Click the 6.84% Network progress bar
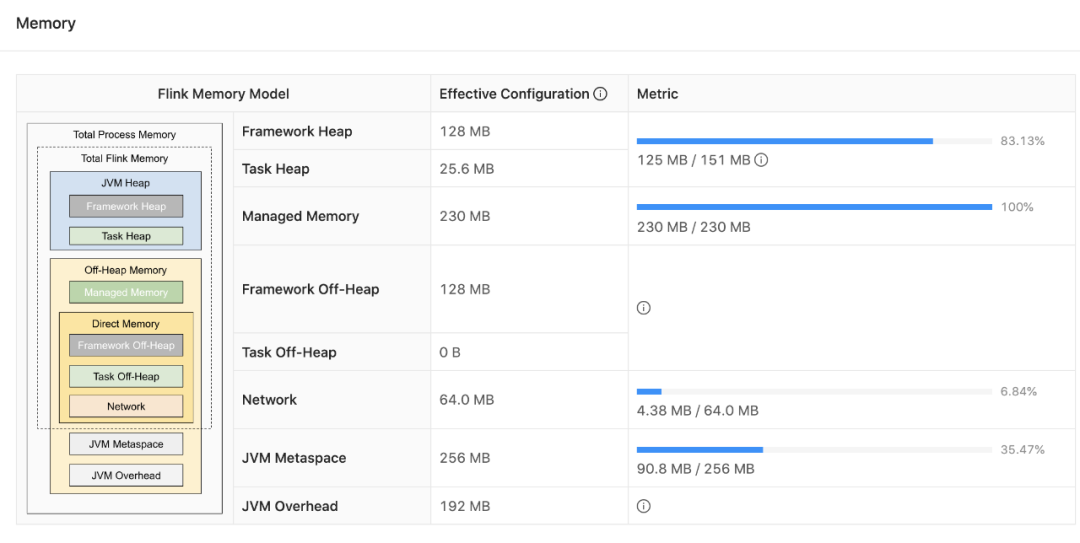 pos(814,391)
